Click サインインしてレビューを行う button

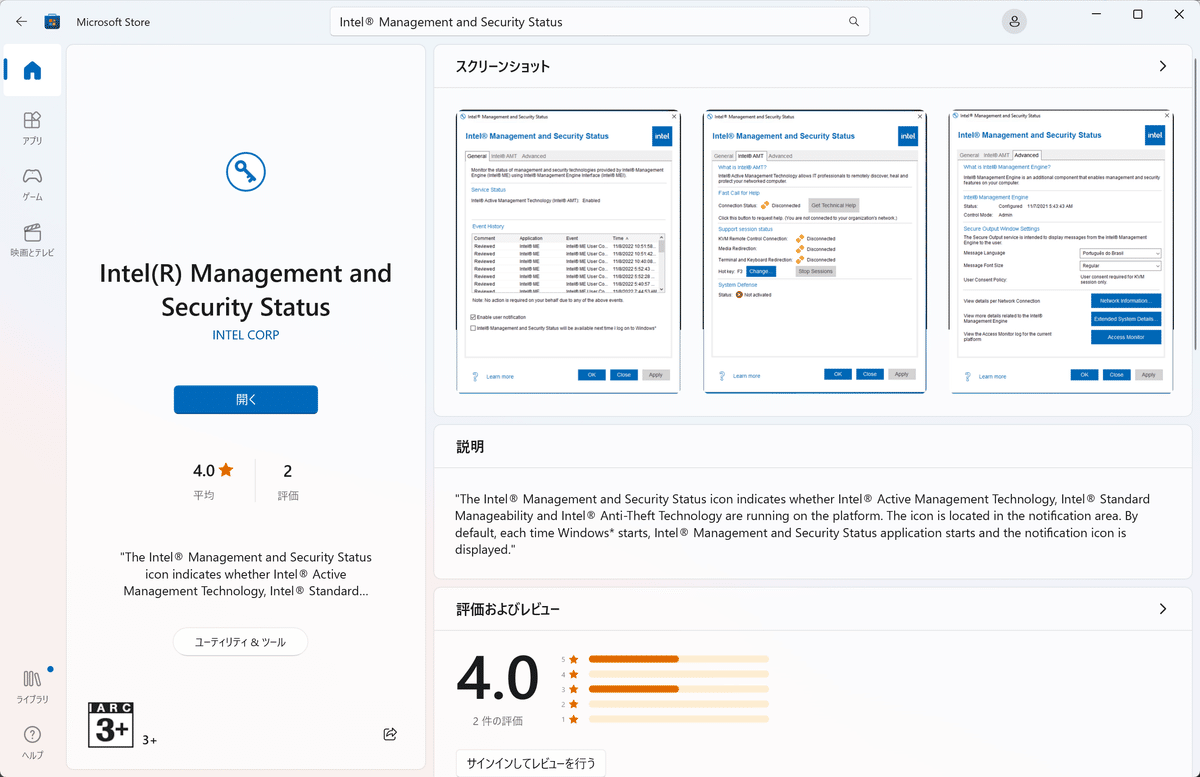click(531, 764)
